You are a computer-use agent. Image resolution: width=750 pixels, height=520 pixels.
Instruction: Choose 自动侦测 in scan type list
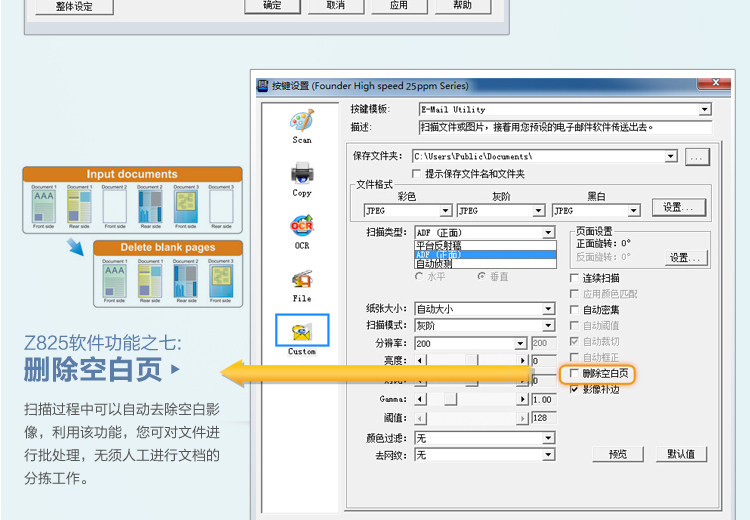pyautogui.click(x=485, y=264)
